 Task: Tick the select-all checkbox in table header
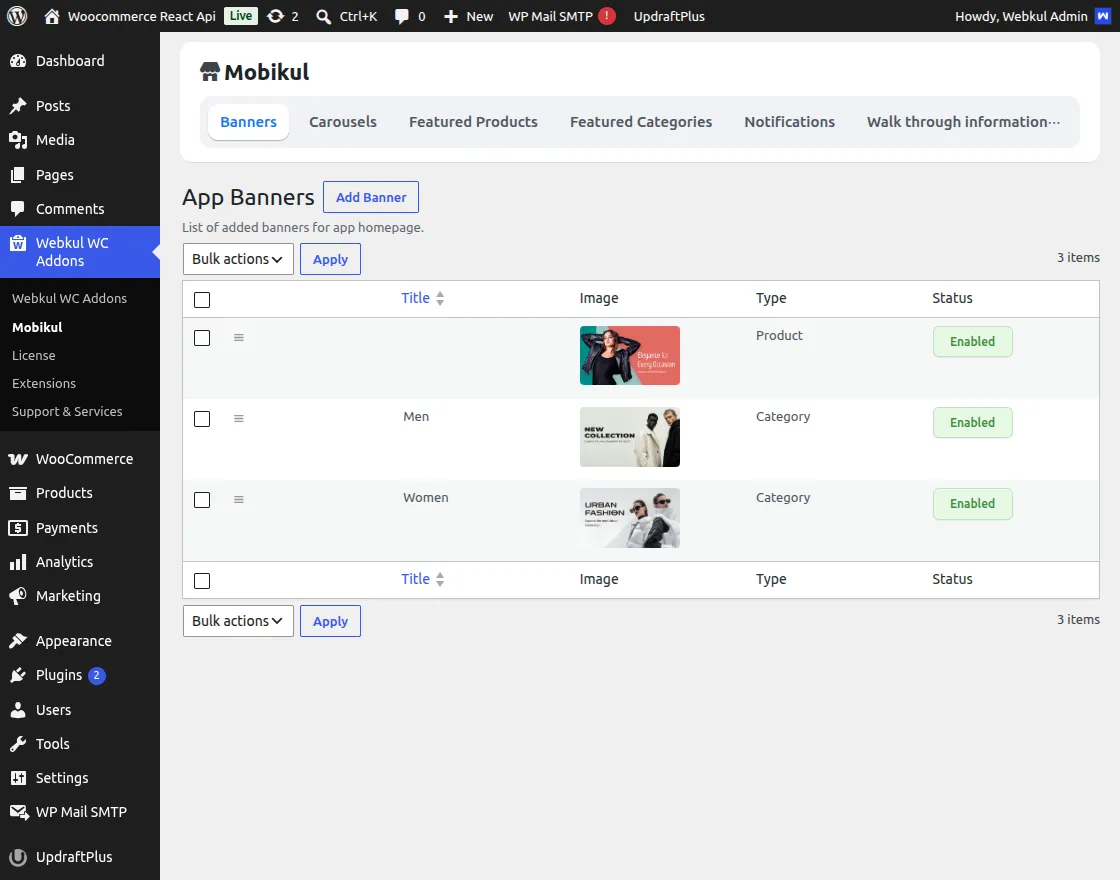click(x=202, y=299)
